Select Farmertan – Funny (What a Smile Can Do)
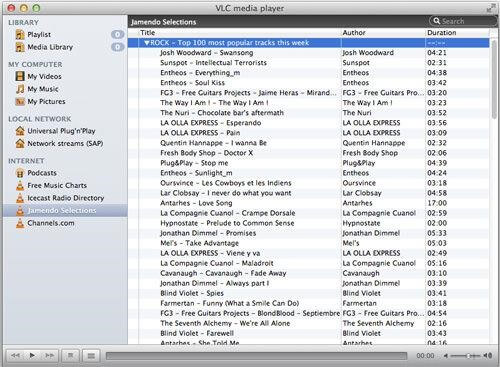 pyautogui.click(x=229, y=303)
